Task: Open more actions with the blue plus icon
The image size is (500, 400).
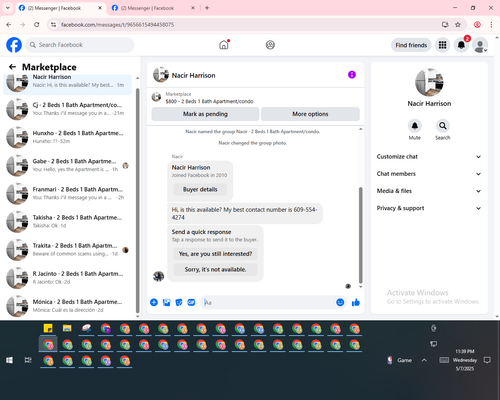Action: [154, 302]
